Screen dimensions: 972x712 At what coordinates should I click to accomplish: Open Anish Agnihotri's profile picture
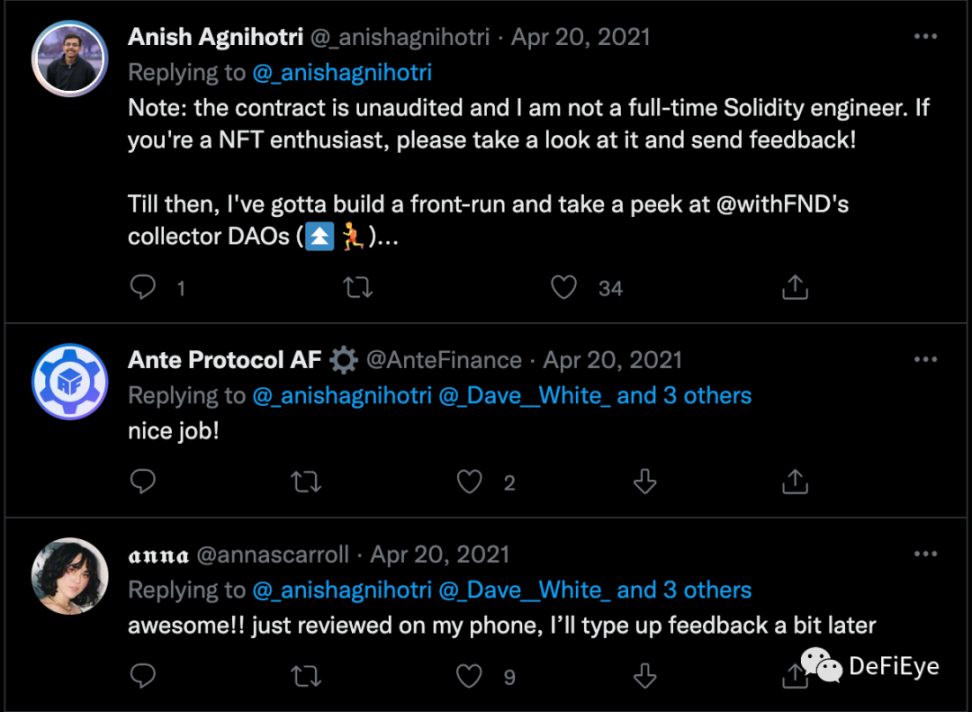pyautogui.click(x=70, y=58)
